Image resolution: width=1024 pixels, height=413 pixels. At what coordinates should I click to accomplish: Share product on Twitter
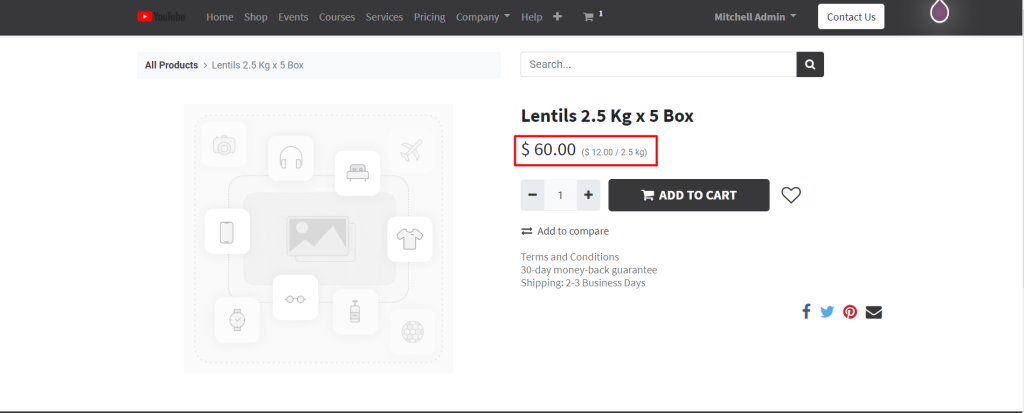827,311
